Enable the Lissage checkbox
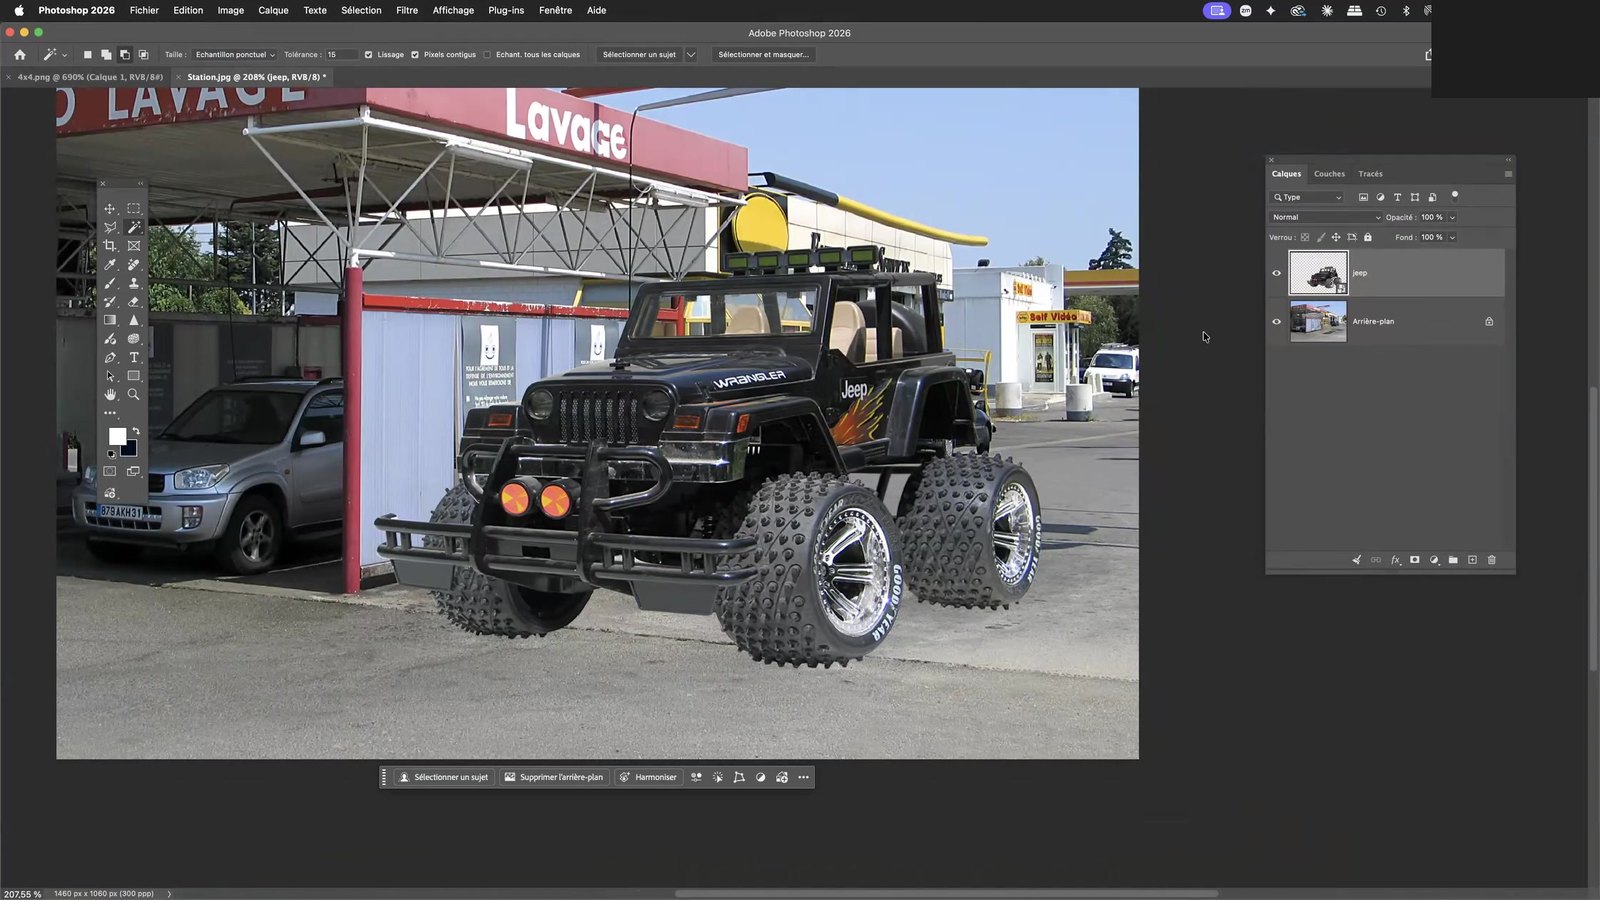1600x900 pixels. 368,55
